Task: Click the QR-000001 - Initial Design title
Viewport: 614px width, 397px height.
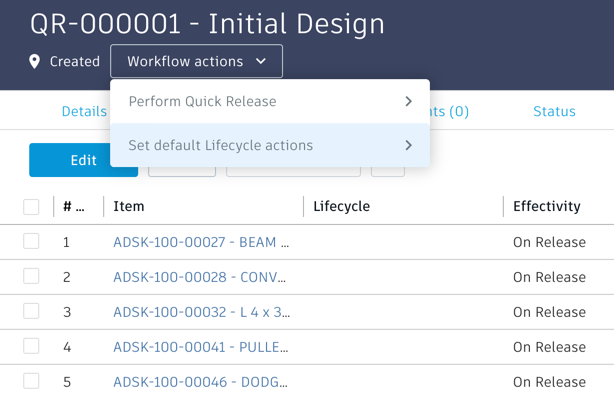Action: click(208, 24)
